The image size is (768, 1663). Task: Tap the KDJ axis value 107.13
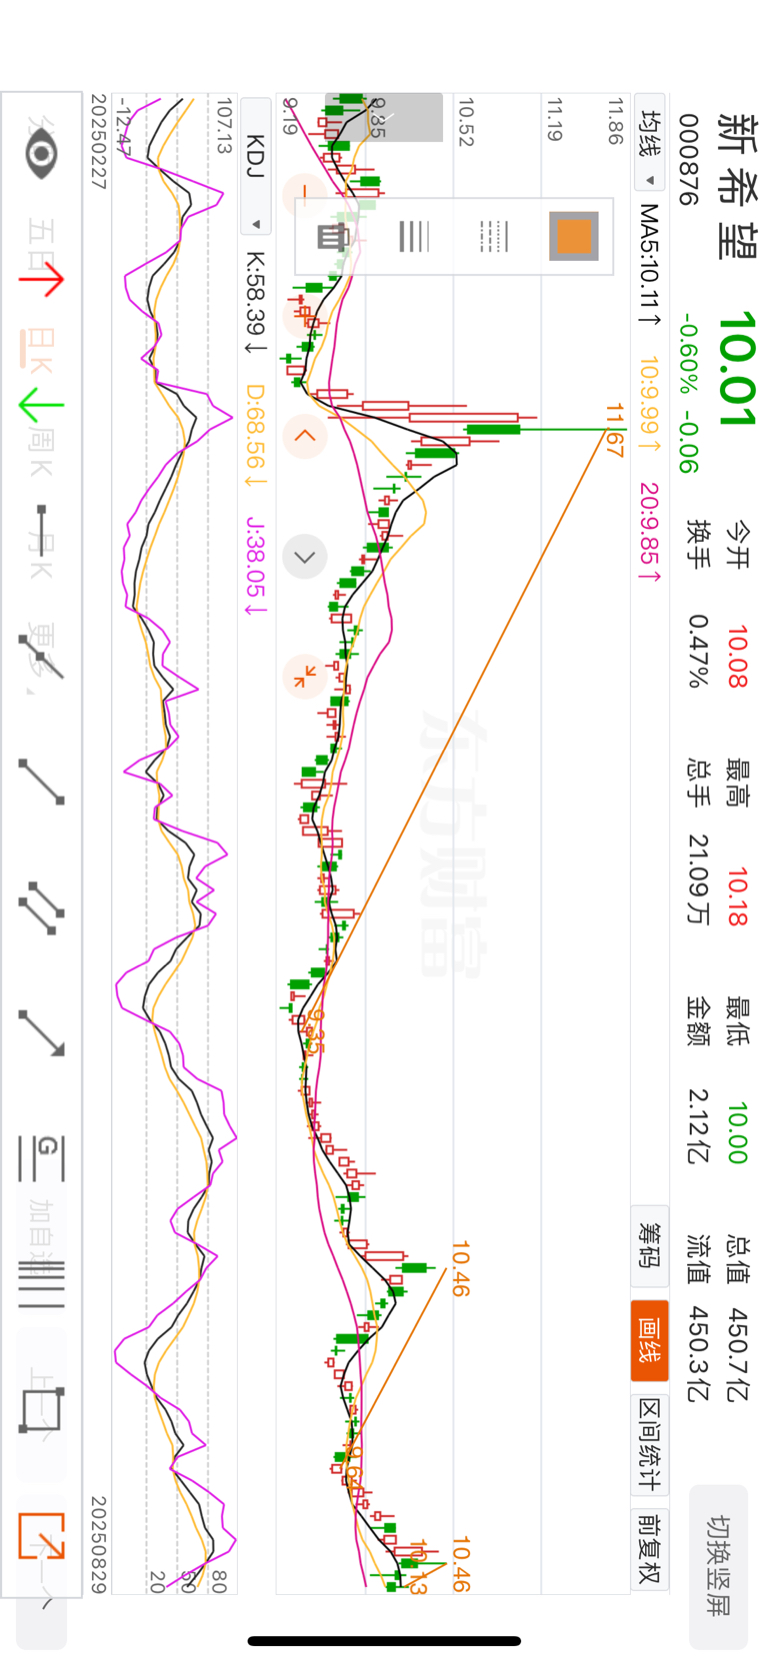223,125
